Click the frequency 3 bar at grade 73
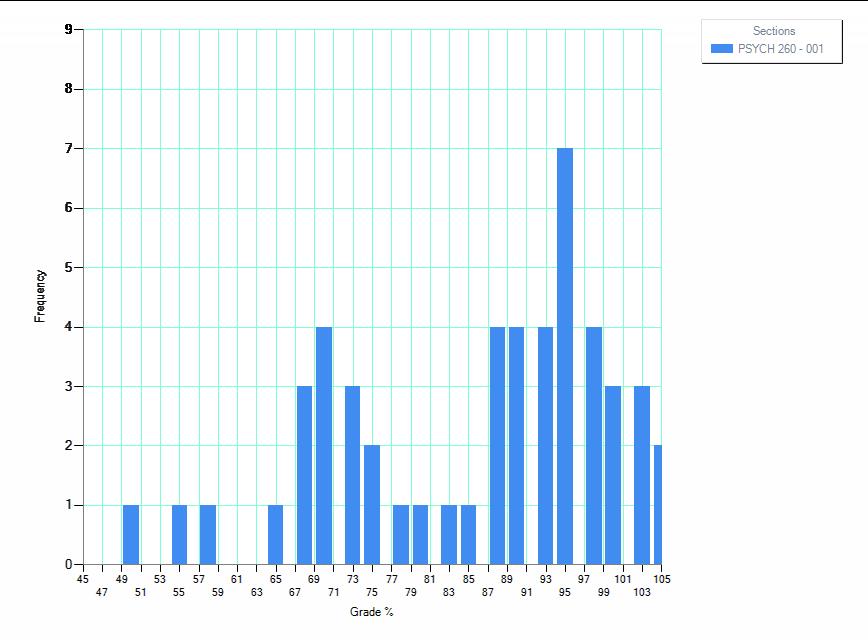The height and width of the screenshot is (644, 868). pos(352,475)
